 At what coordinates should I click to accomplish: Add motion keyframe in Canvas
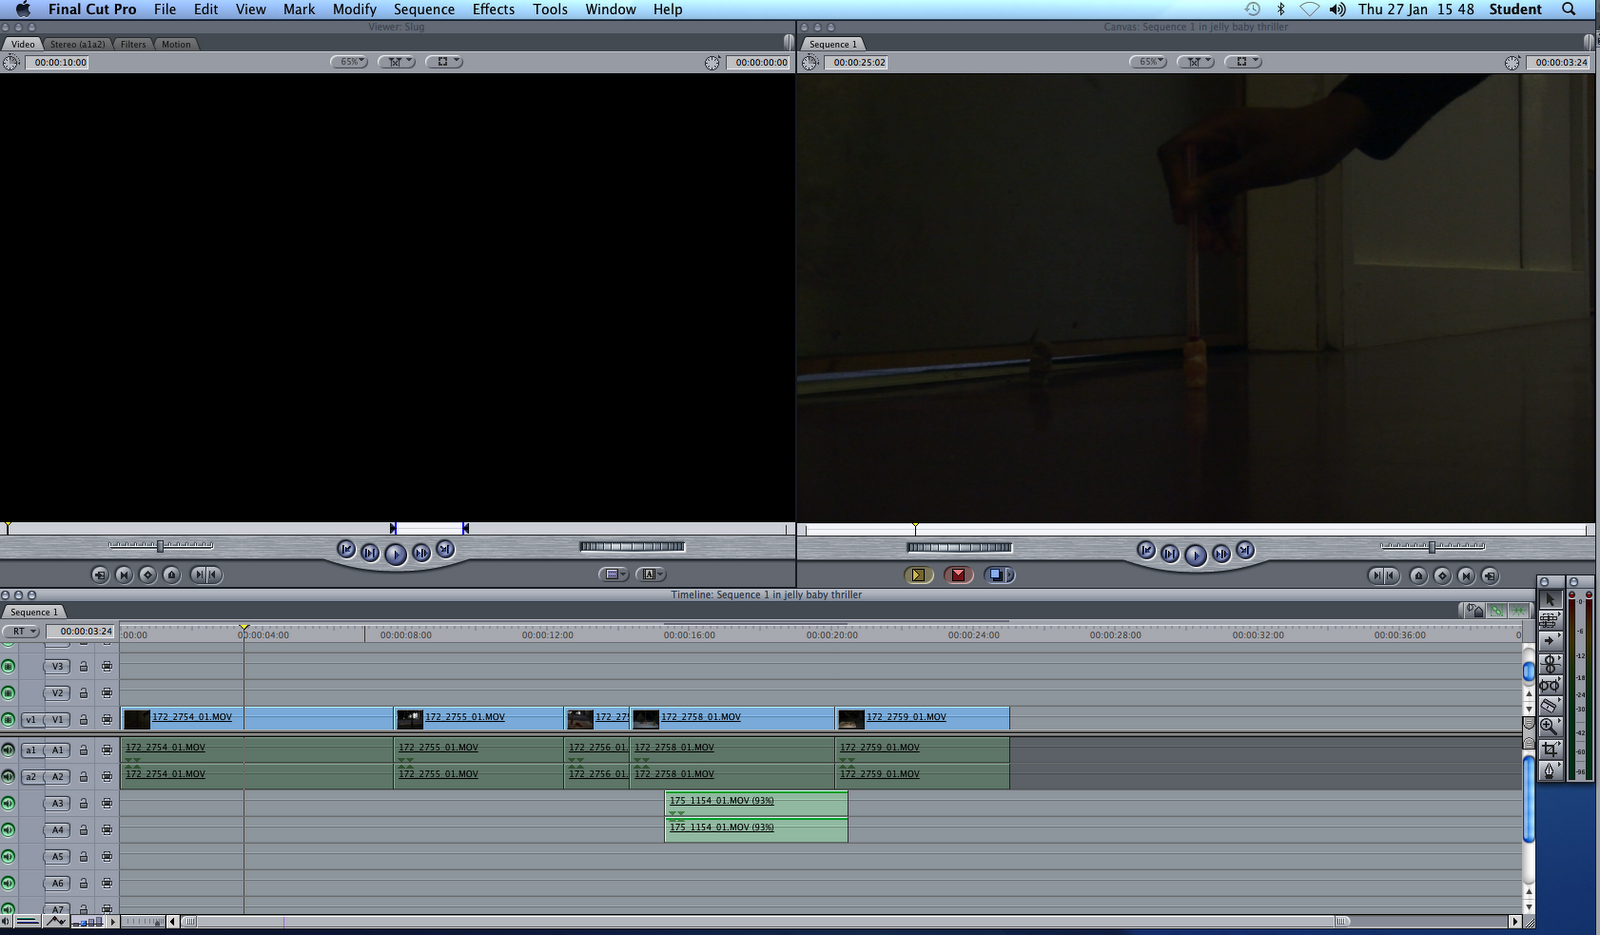pos(1442,575)
